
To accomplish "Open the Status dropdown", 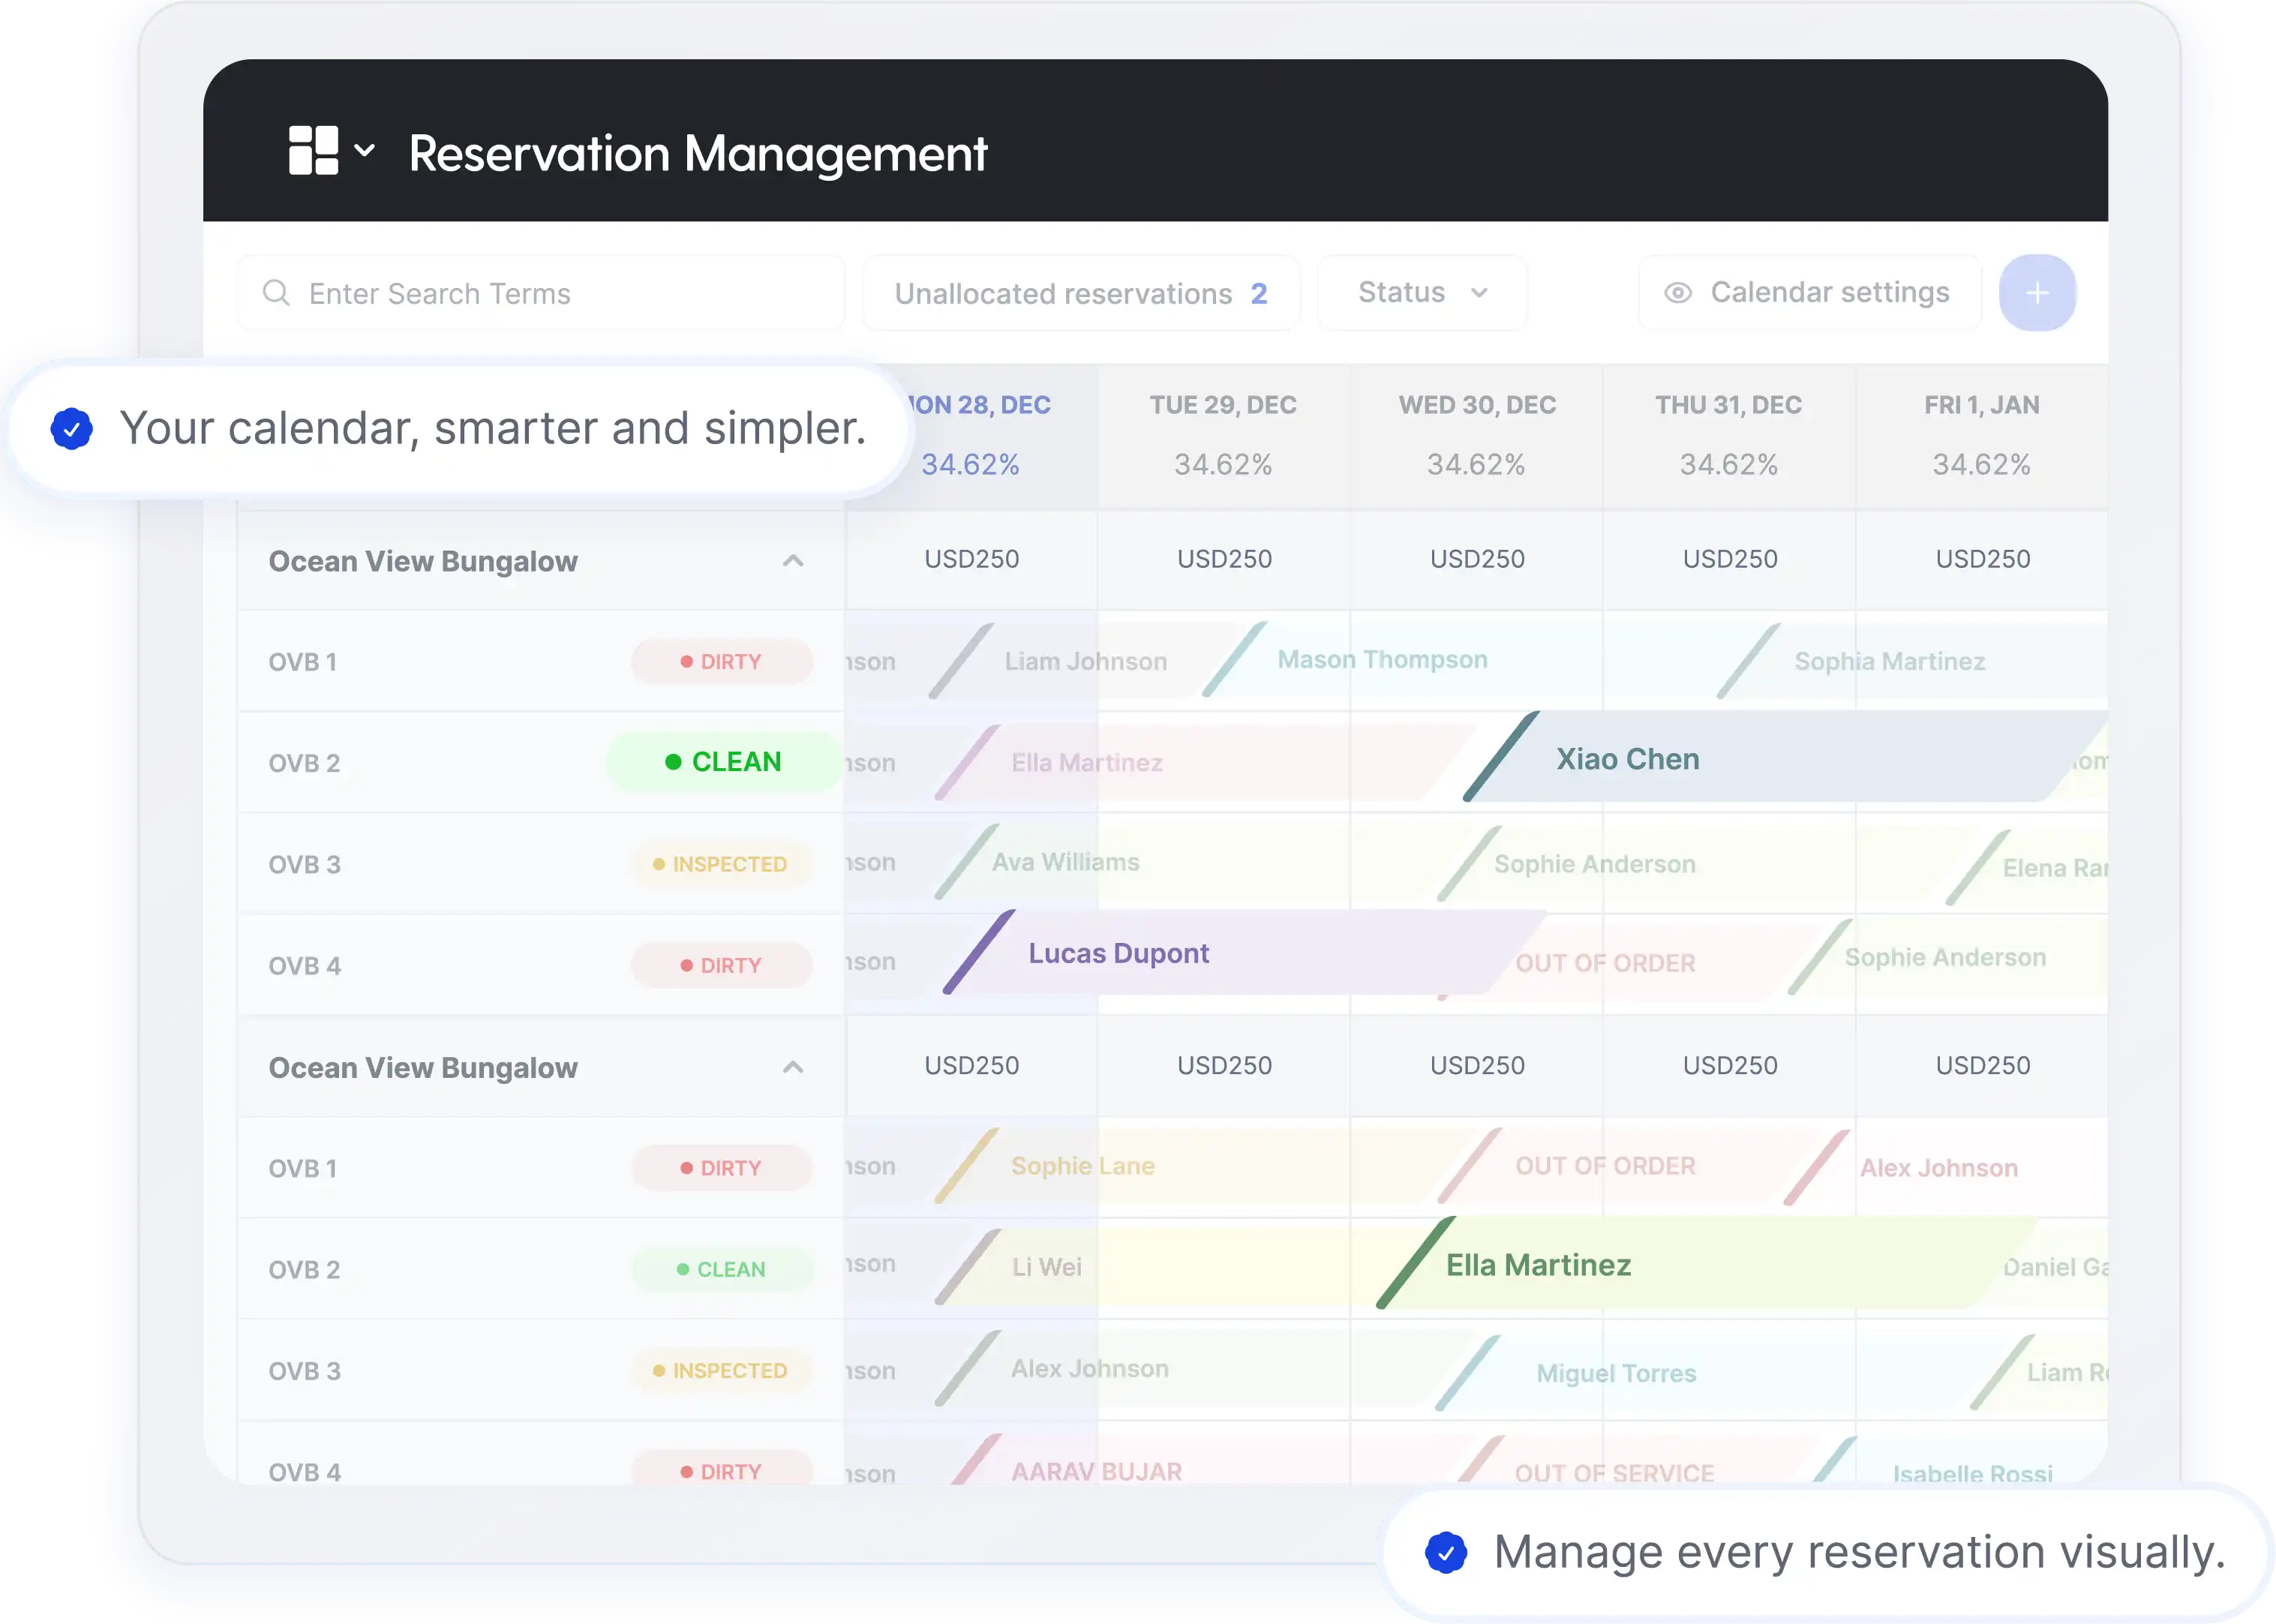I will 1422,292.
